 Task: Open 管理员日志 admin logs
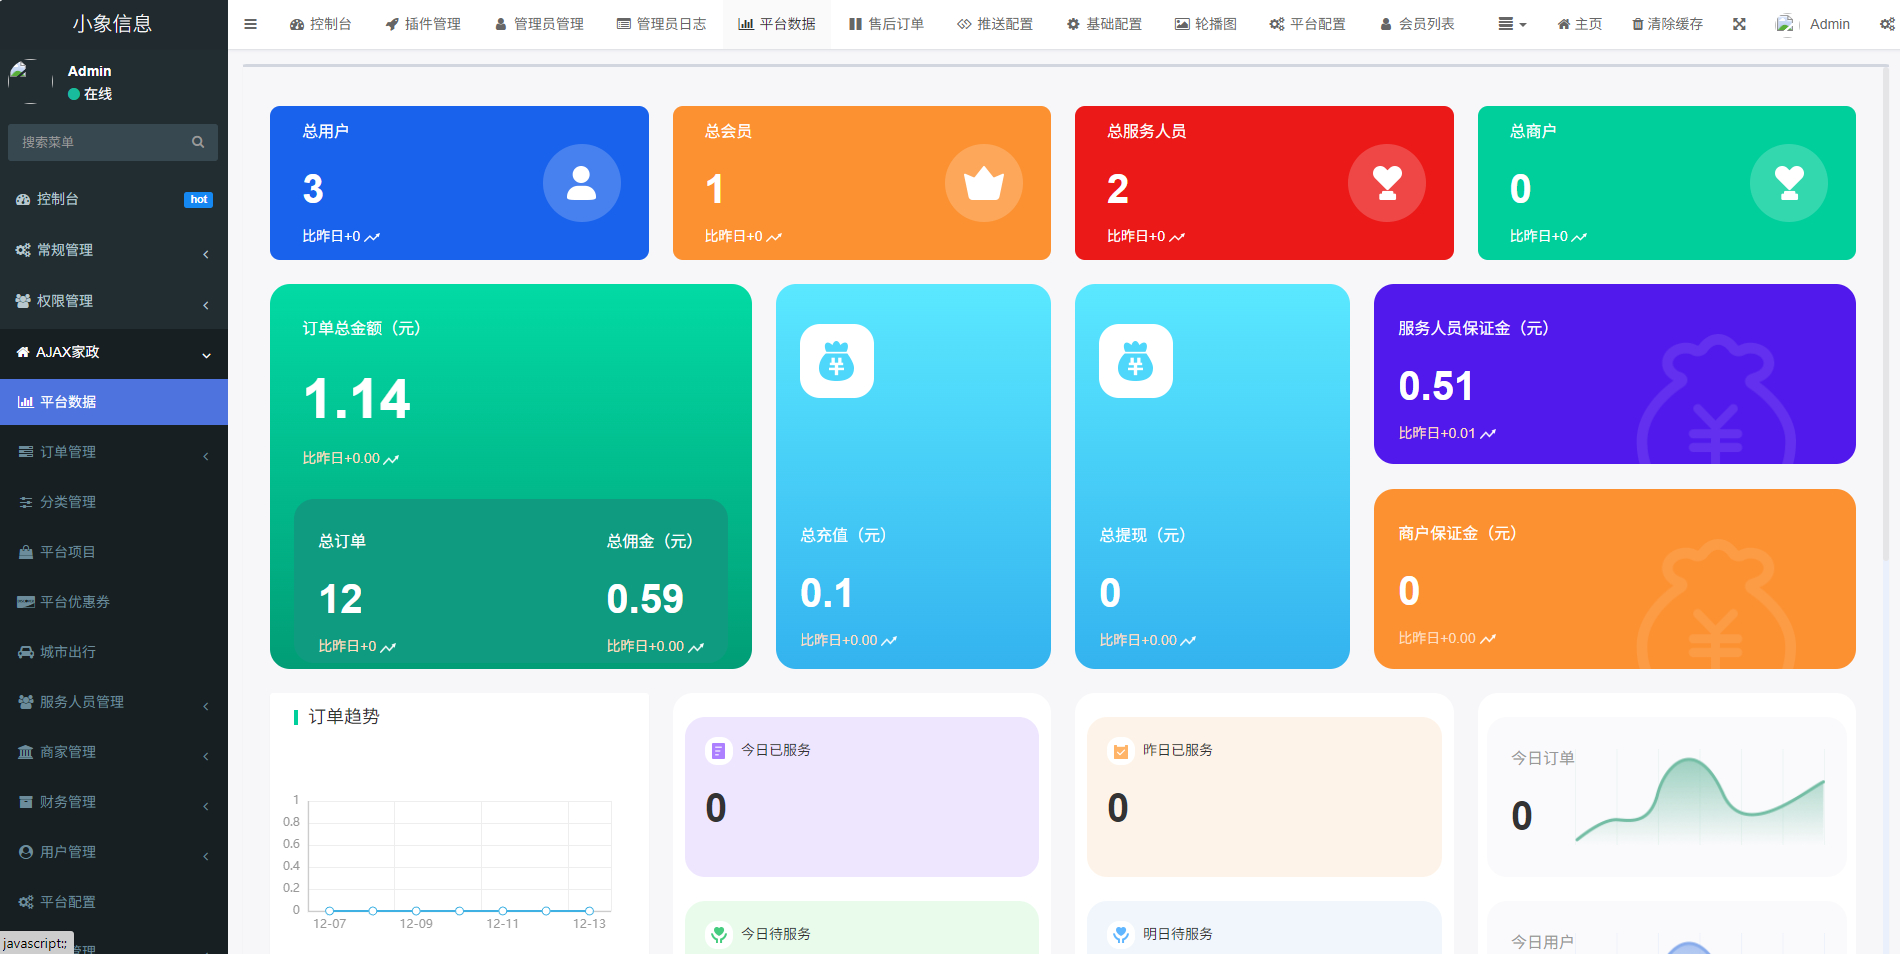[661, 23]
